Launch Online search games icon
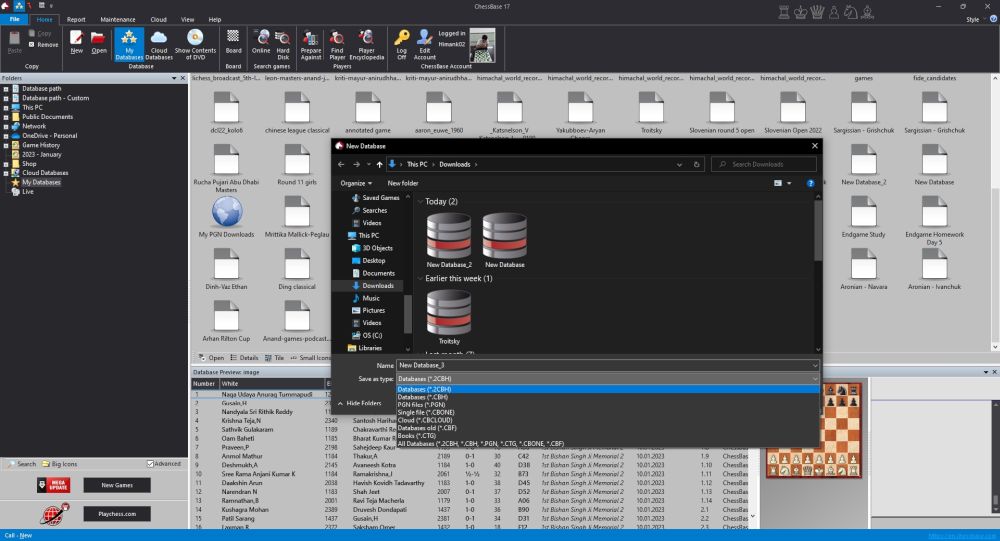This screenshot has width=1000, height=541. coord(261,43)
